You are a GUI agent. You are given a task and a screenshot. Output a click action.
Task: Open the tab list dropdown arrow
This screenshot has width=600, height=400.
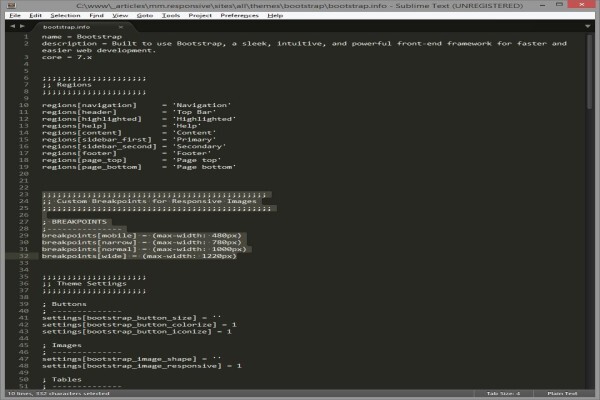click(587, 26)
